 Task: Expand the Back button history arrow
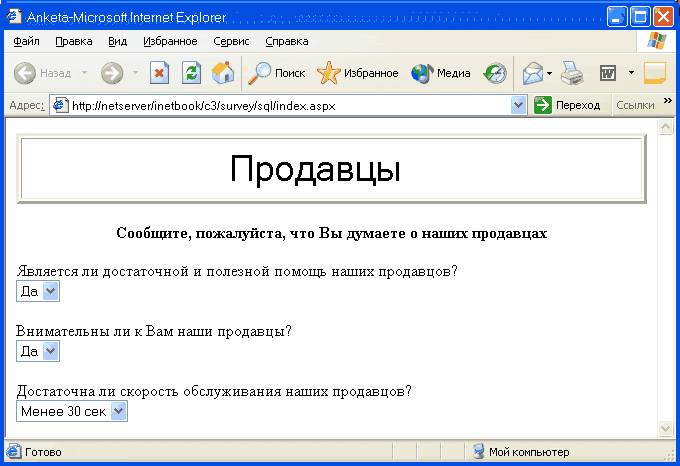[85, 72]
